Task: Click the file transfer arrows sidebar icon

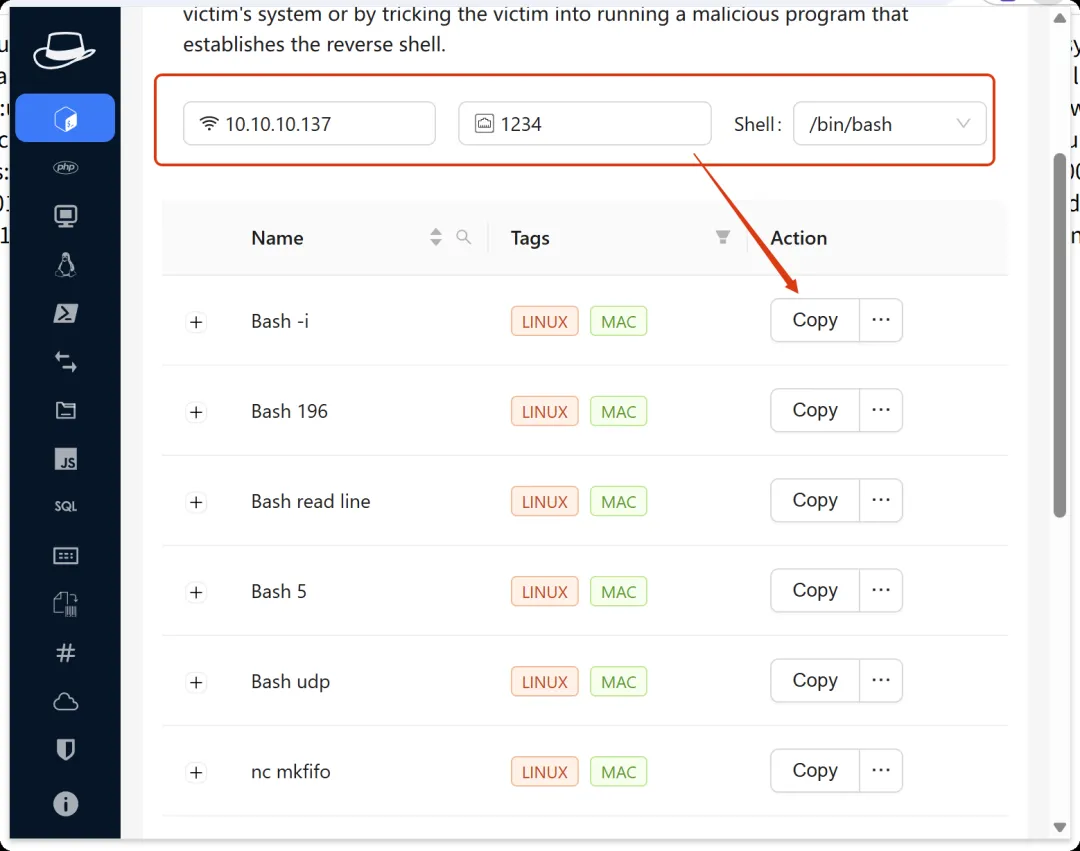Action: click(x=66, y=362)
